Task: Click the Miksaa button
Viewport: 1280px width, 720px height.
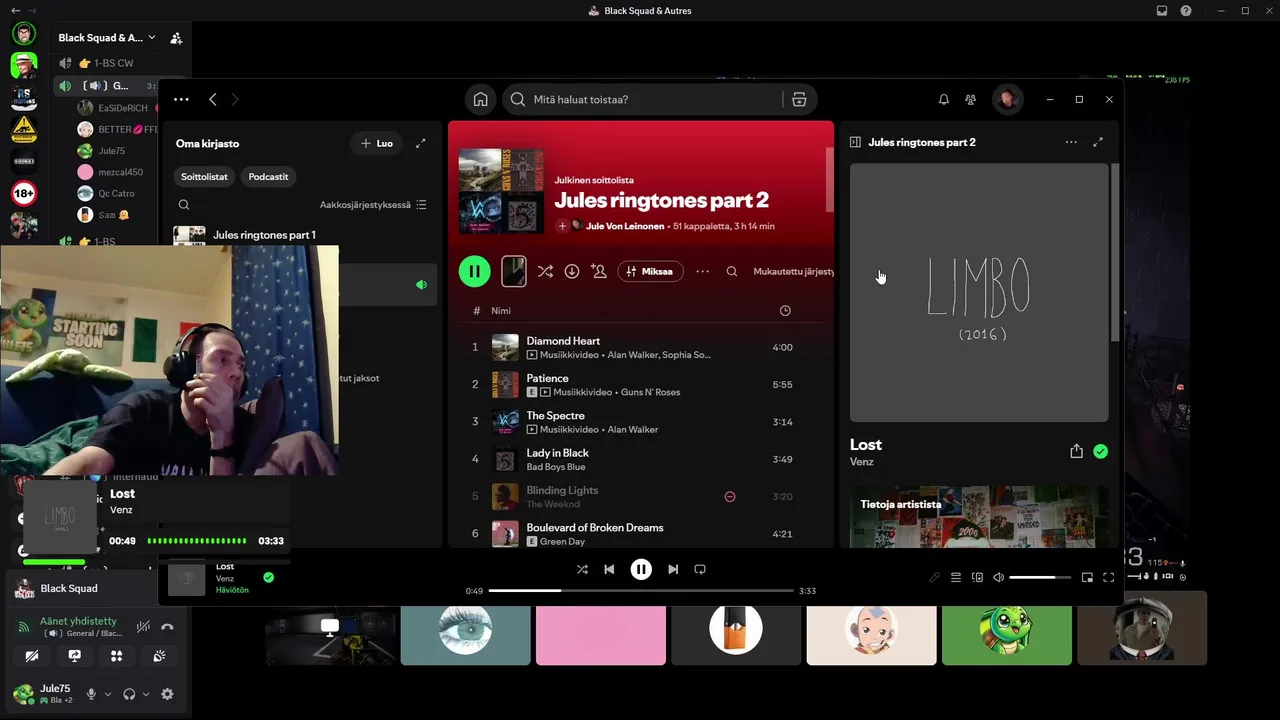Action: [x=650, y=271]
